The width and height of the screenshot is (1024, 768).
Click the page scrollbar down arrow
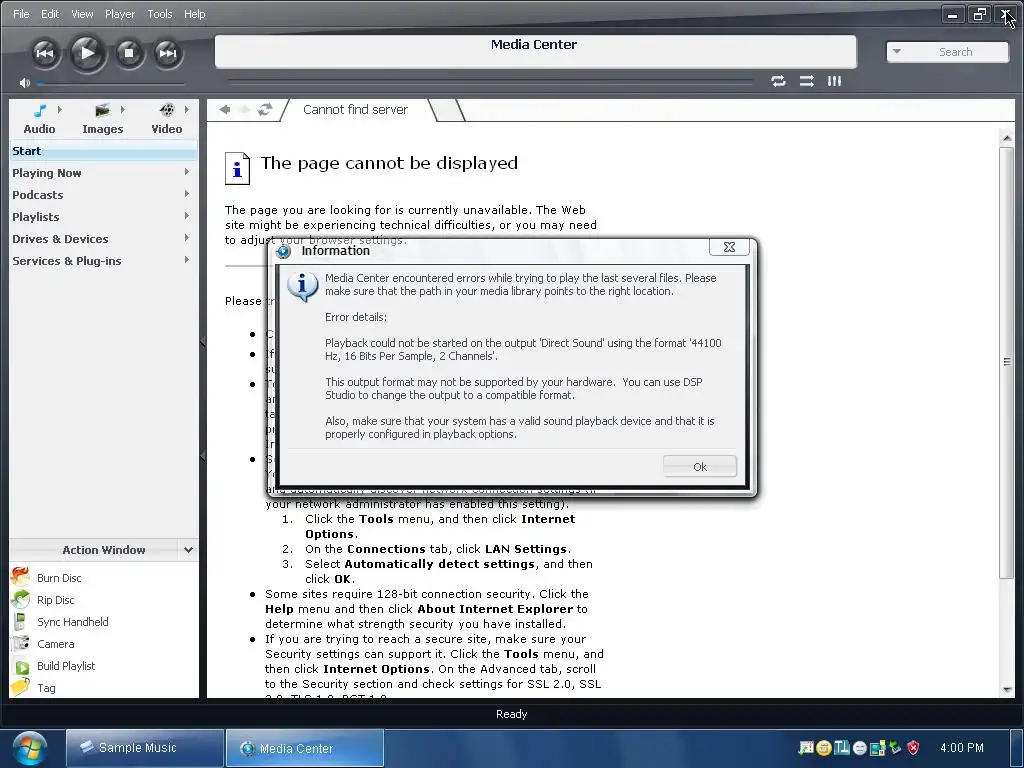[x=1006, y=689]
